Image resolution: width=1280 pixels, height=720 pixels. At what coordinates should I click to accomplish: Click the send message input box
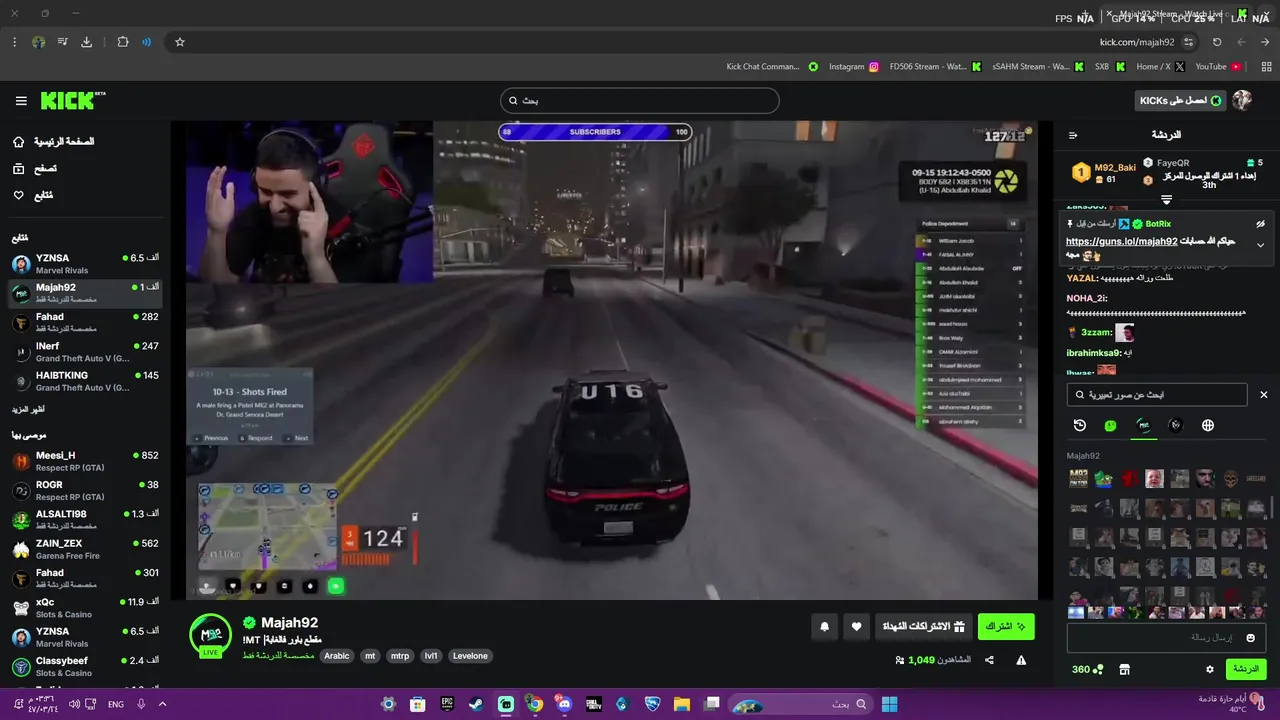(1167, 637)
